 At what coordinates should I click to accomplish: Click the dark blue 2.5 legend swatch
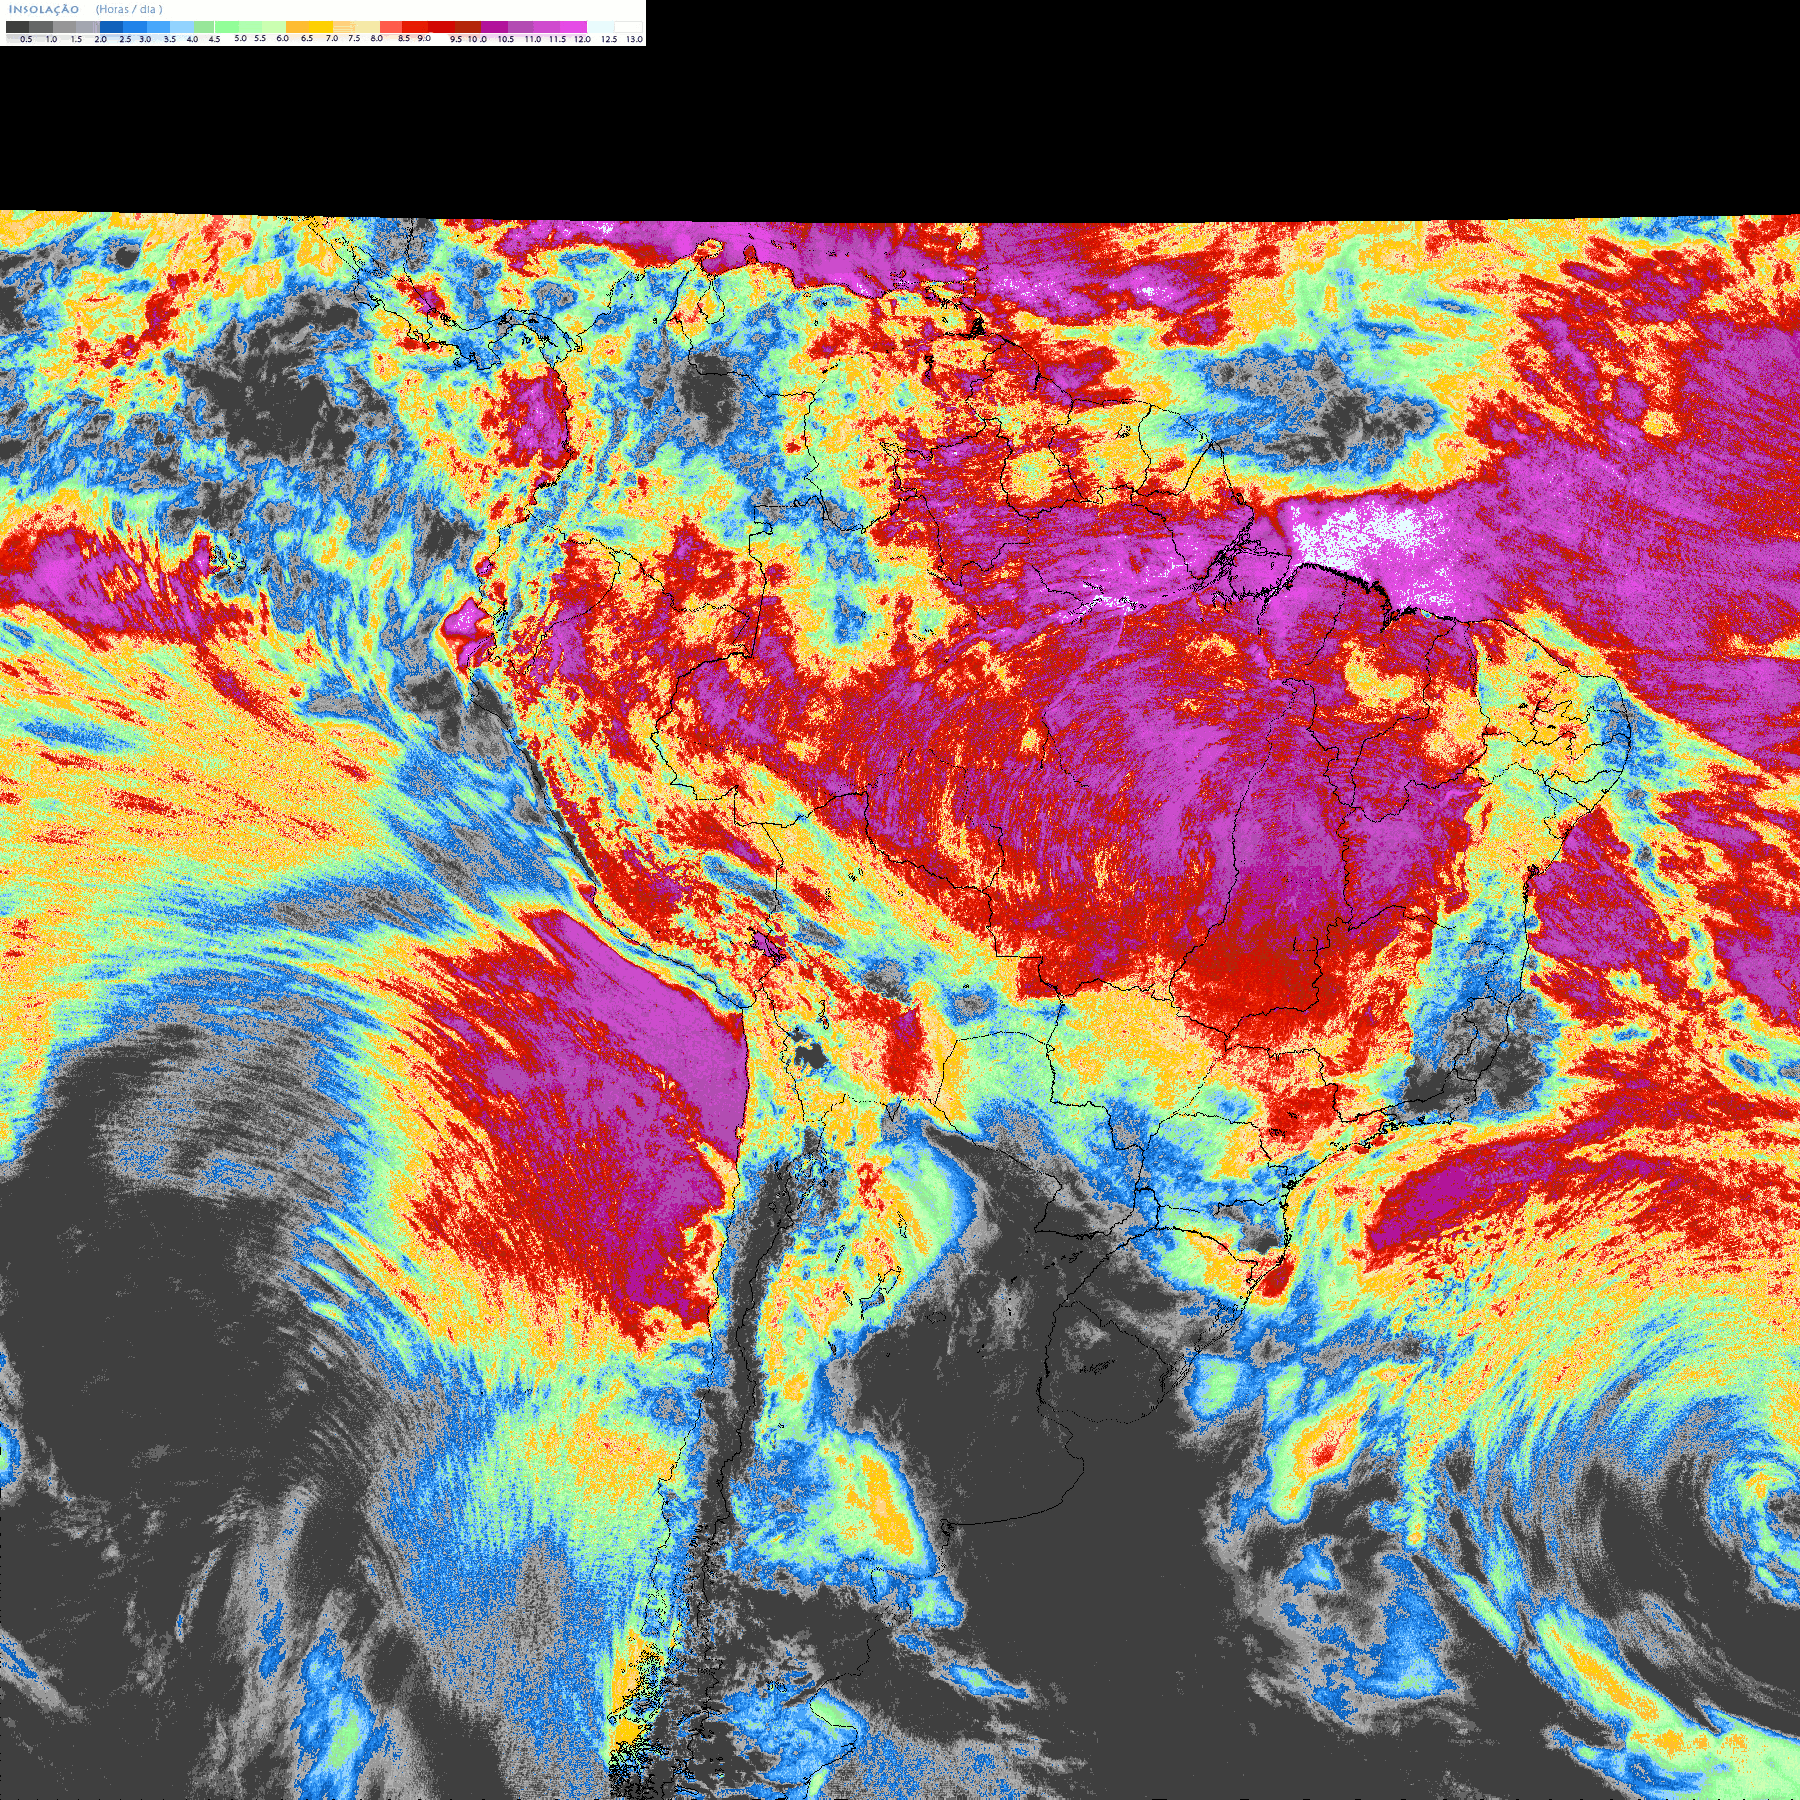[111, 27]
